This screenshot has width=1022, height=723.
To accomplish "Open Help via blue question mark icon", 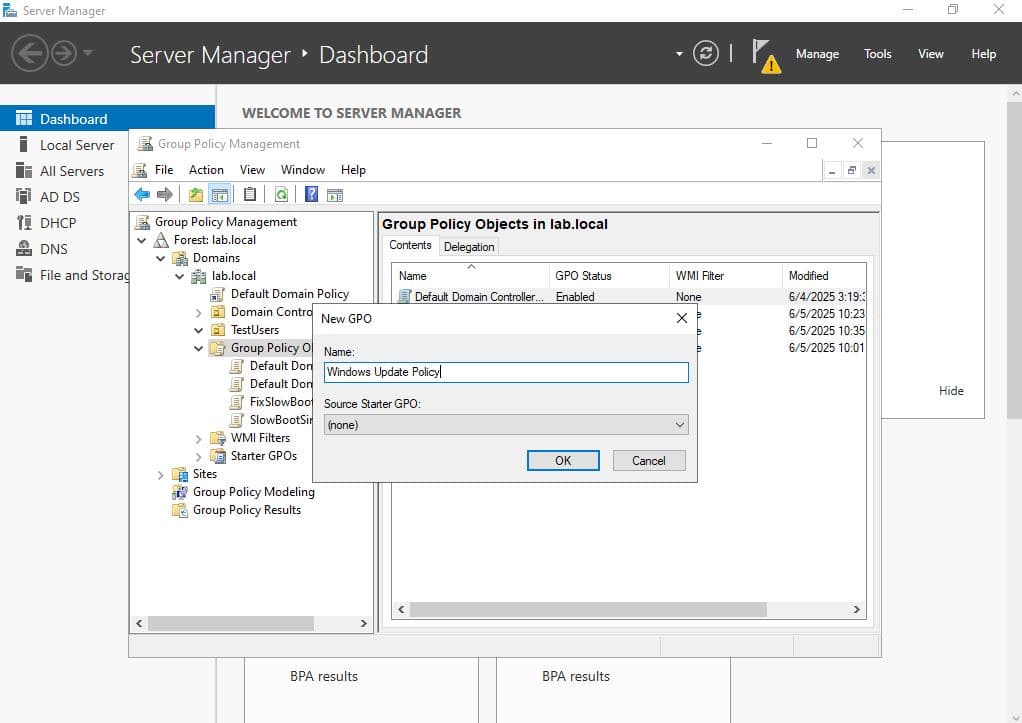I will 312,195.
